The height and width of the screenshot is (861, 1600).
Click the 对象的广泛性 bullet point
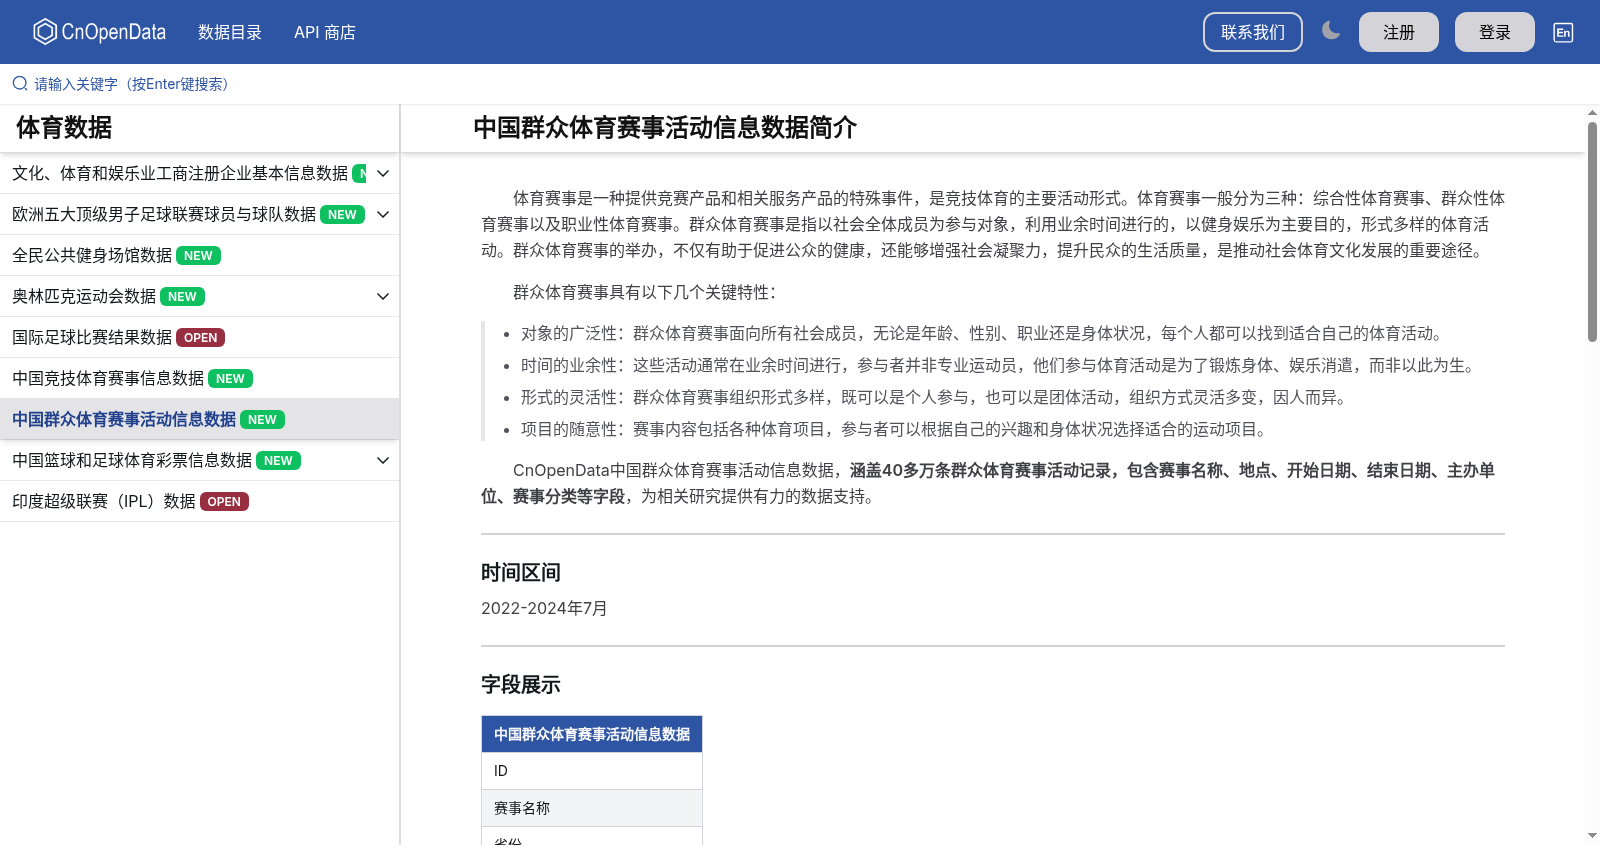pos(981,334)
